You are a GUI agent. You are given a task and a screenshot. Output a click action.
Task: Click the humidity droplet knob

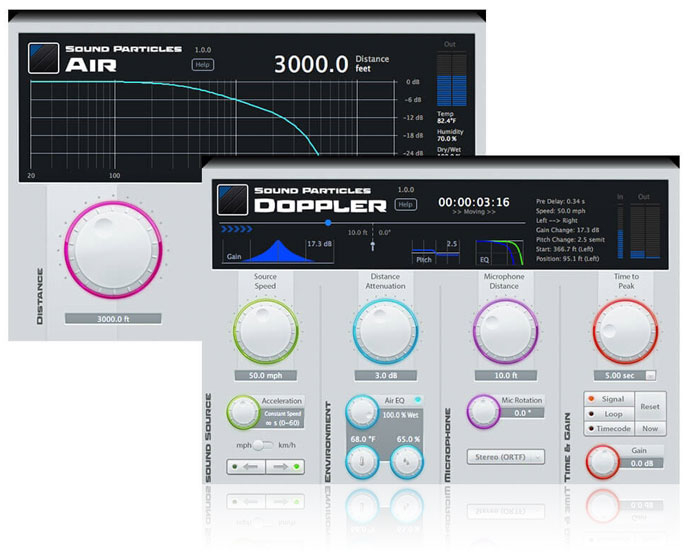407,458
